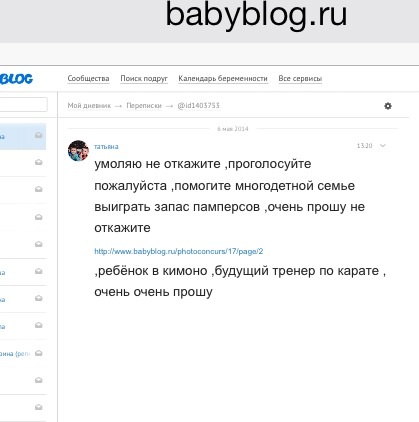Click the text "очень очень прошу"
The image size is (419, 422).
[x=153, y=292]
